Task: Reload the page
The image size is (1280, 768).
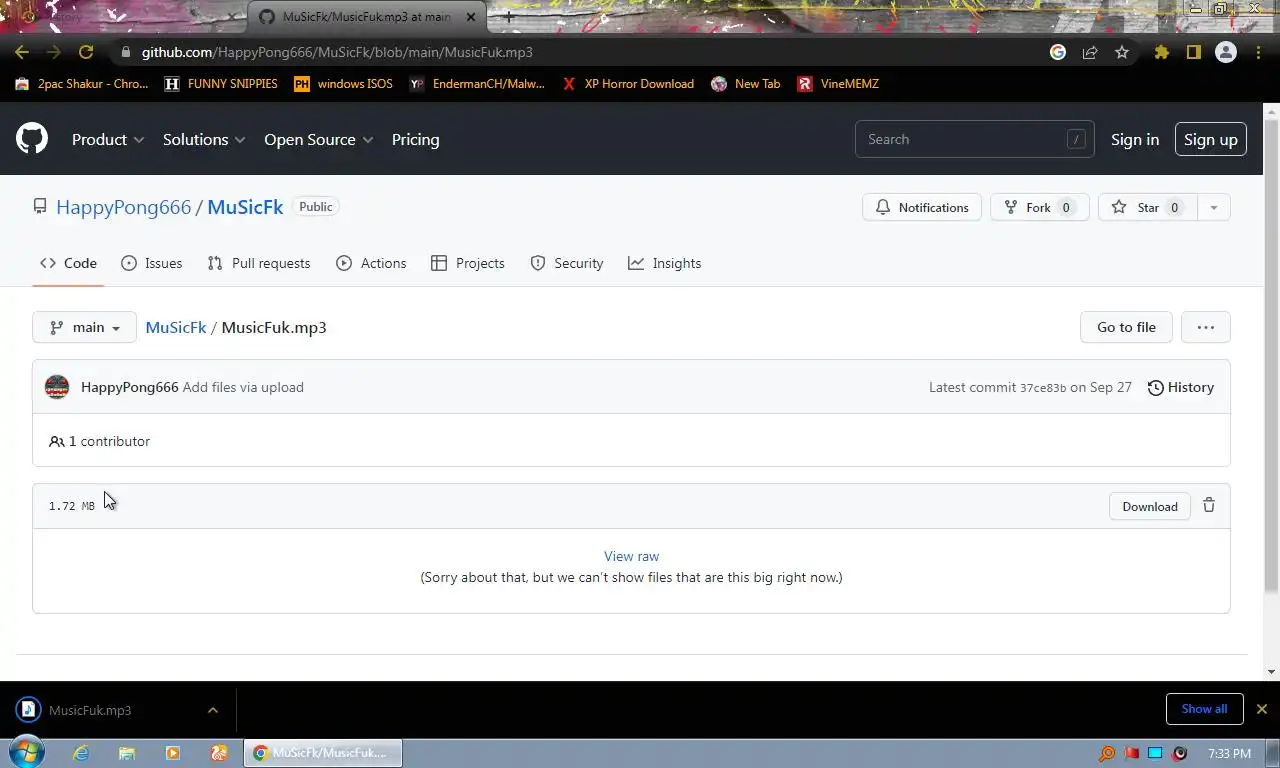Action: [x=86, y=52]
